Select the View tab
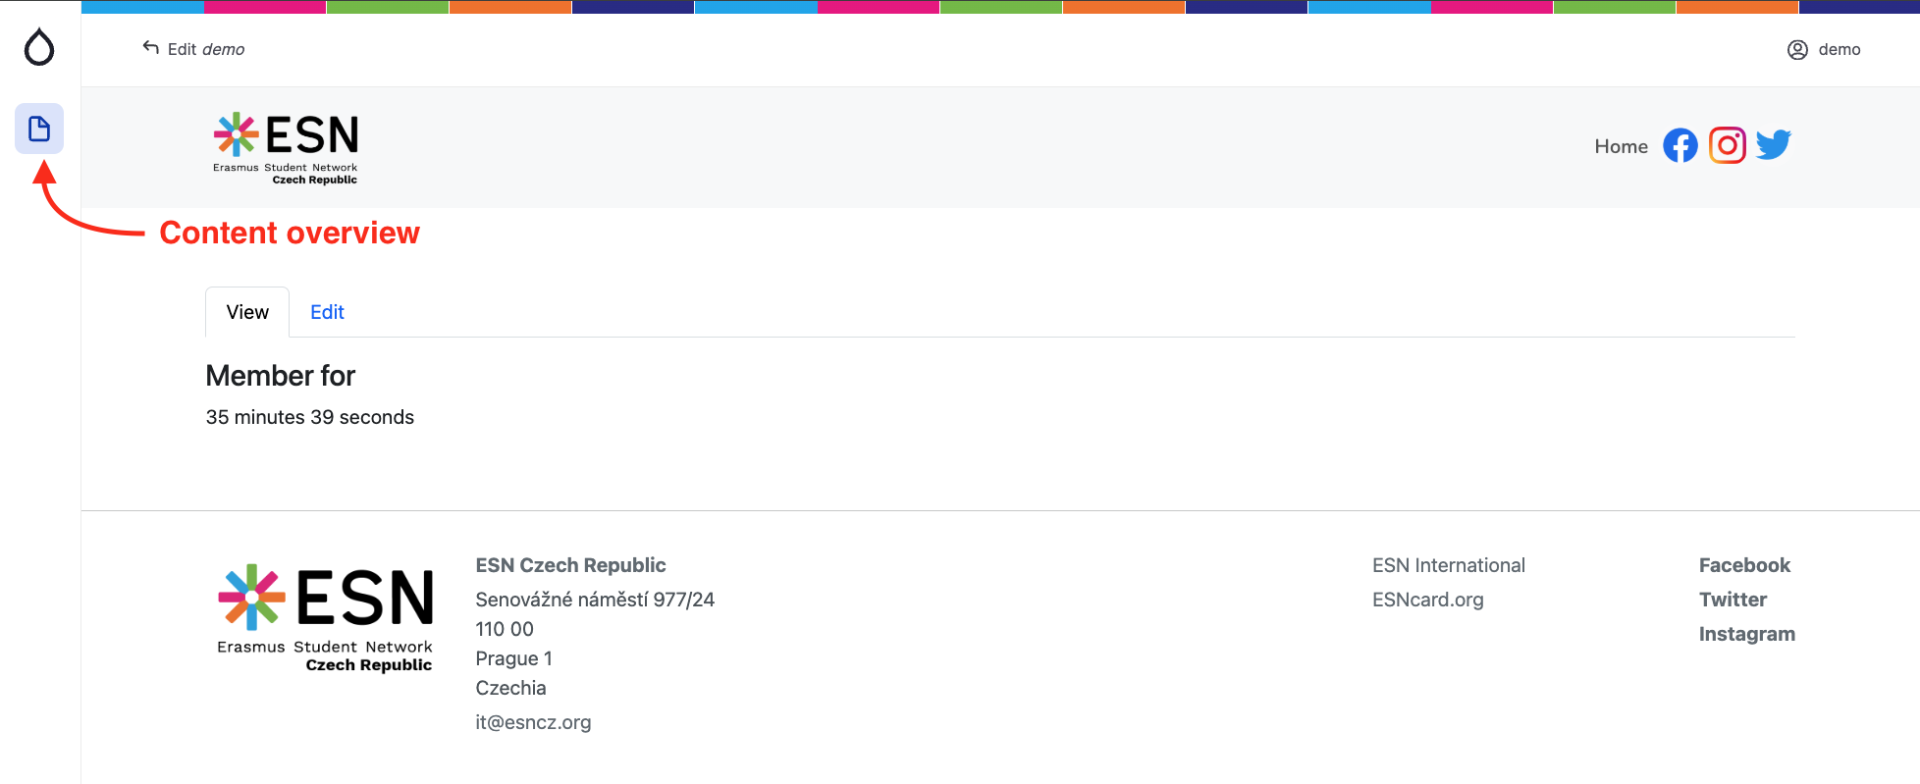The height and width of the screenshot is (784, 1920). tap(247, 312)
